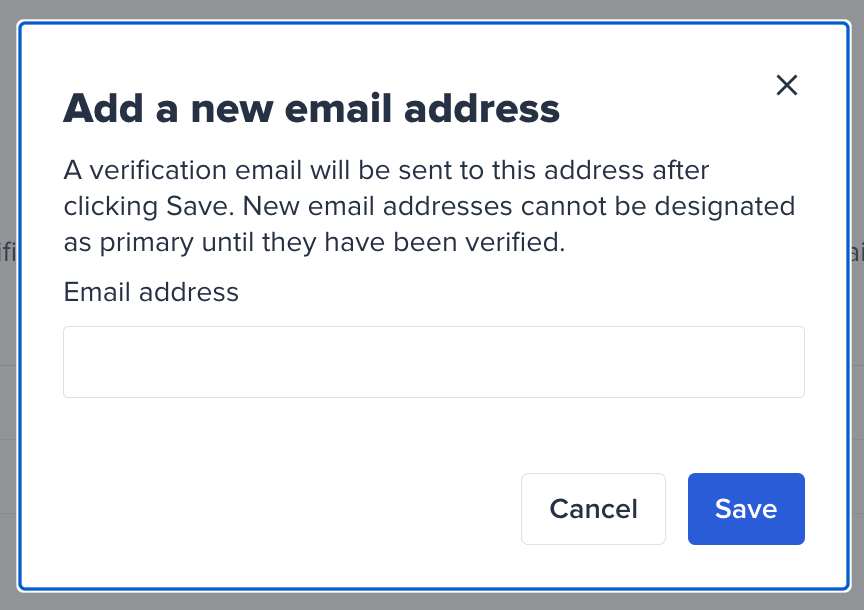Confirm with the blue Save button
This screenshot has height=610, width=864.
(x=746, y=509)
